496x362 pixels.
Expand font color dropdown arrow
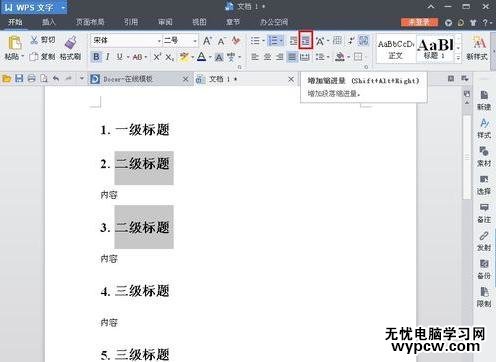pyautogui.click(x=210, y=57)
